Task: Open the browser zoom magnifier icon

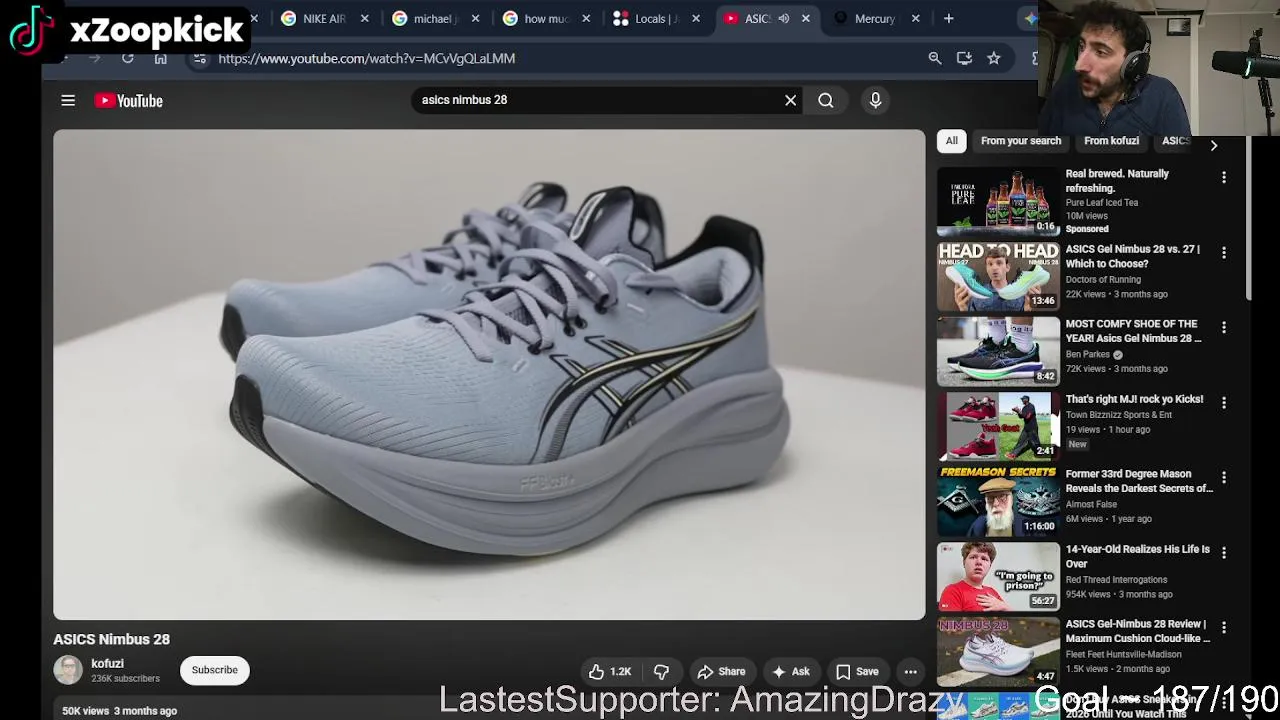Action: (935, 58)
